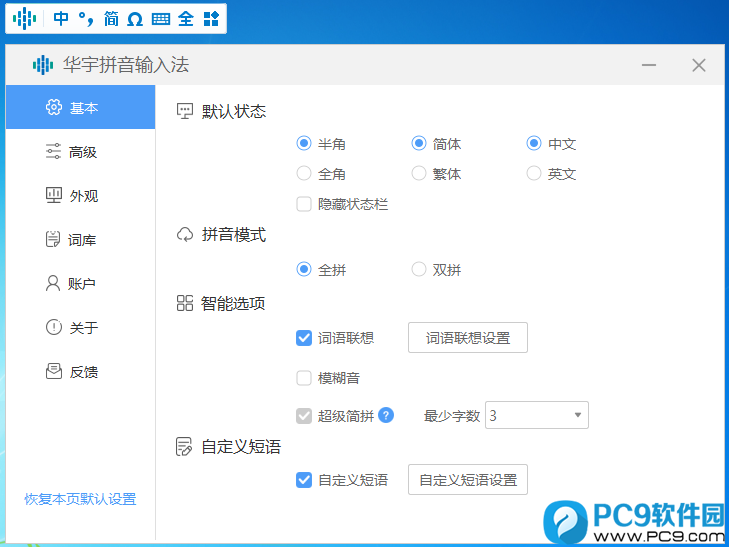Screen dimensions: 729x547
Task: Switch to the 高级 tab
Action: (x=80, y=151)
